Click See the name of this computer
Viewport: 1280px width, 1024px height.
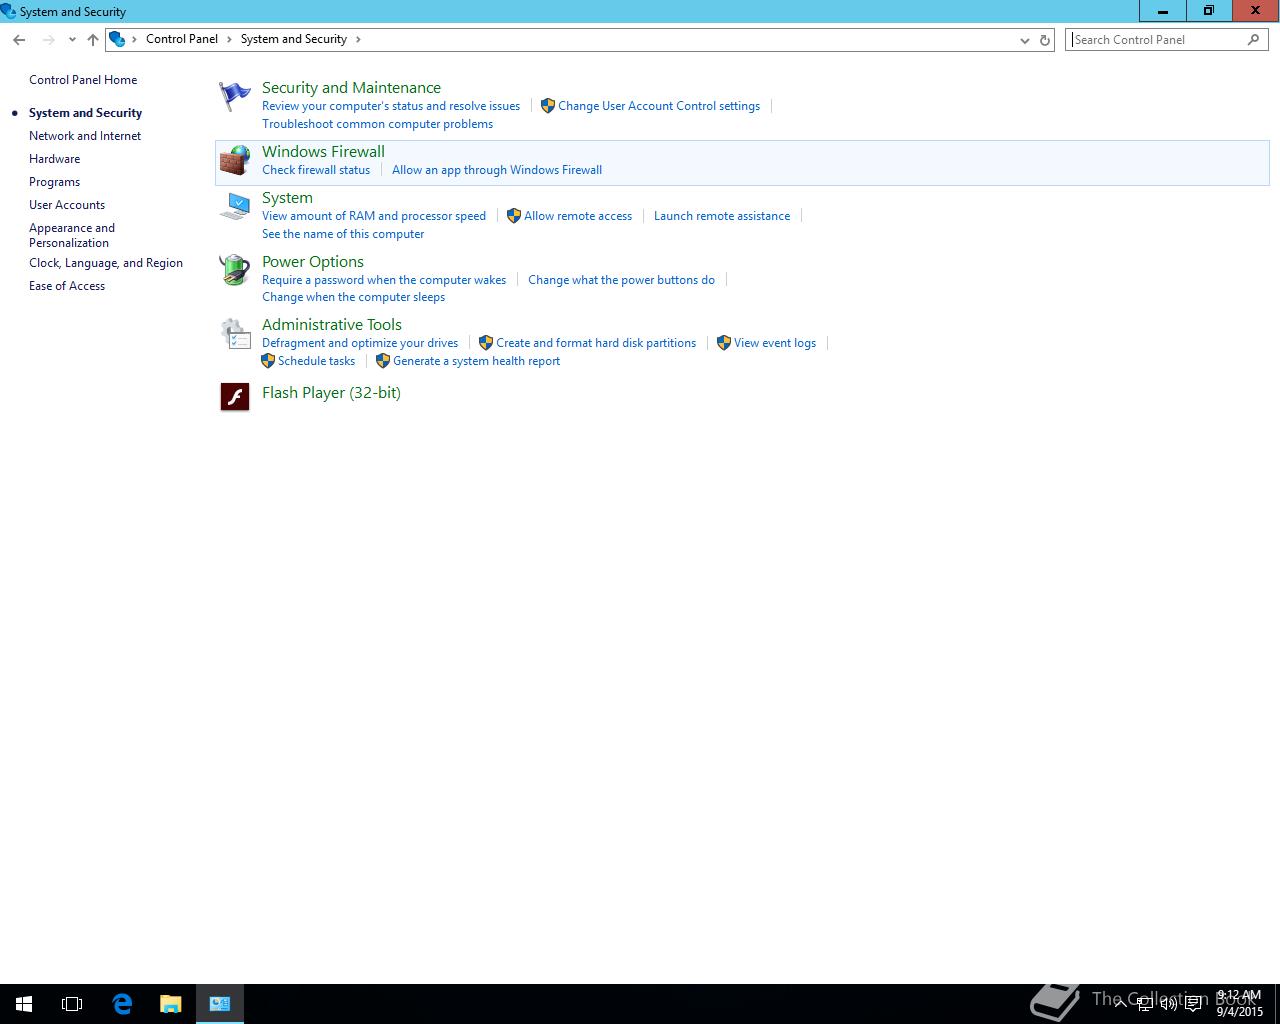pyautogui.click(x=343, y=234)
